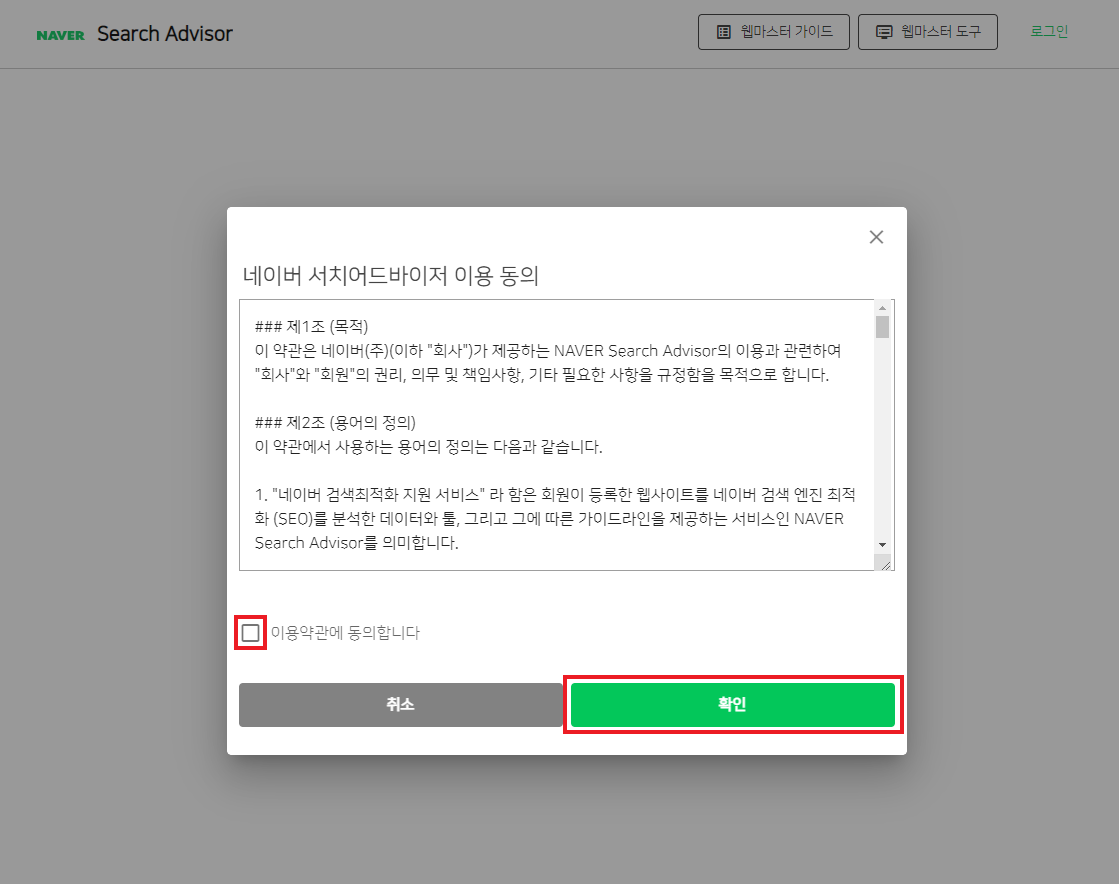Click the monitor icon in 웹마스터 도구
The width and height of the screenshot is (1119, 884).
[884, 32]
